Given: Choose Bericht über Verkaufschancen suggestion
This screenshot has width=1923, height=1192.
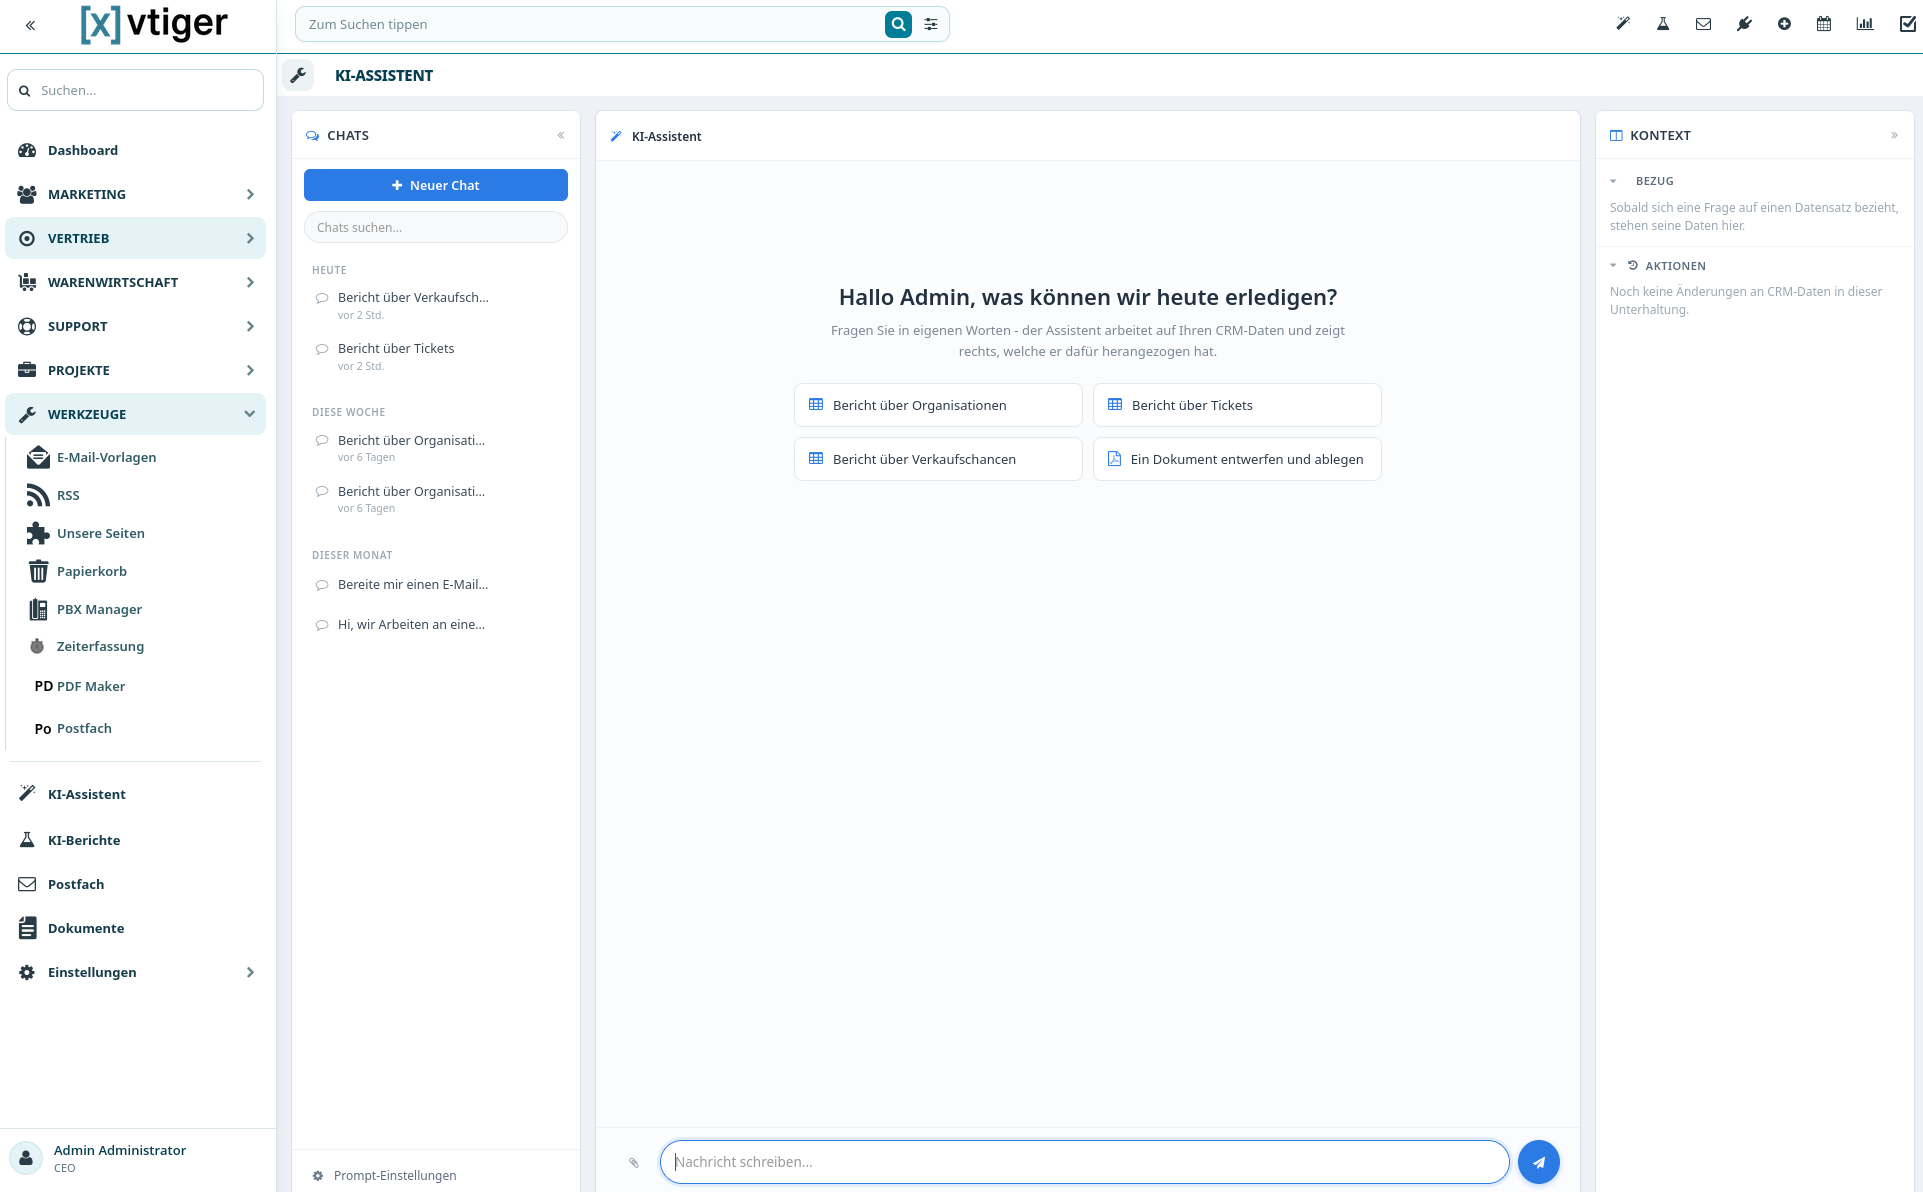Looking at the screenshot, I should click(x=938, y=459).
